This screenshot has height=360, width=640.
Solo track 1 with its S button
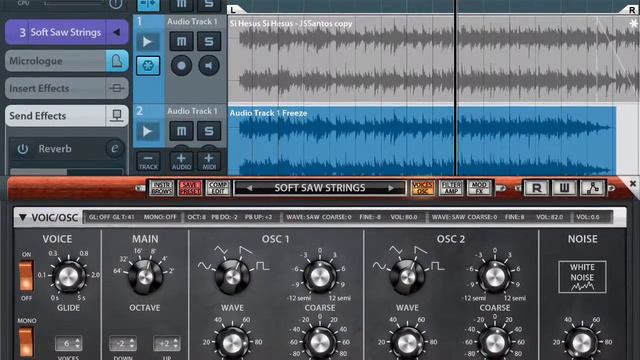209,41
